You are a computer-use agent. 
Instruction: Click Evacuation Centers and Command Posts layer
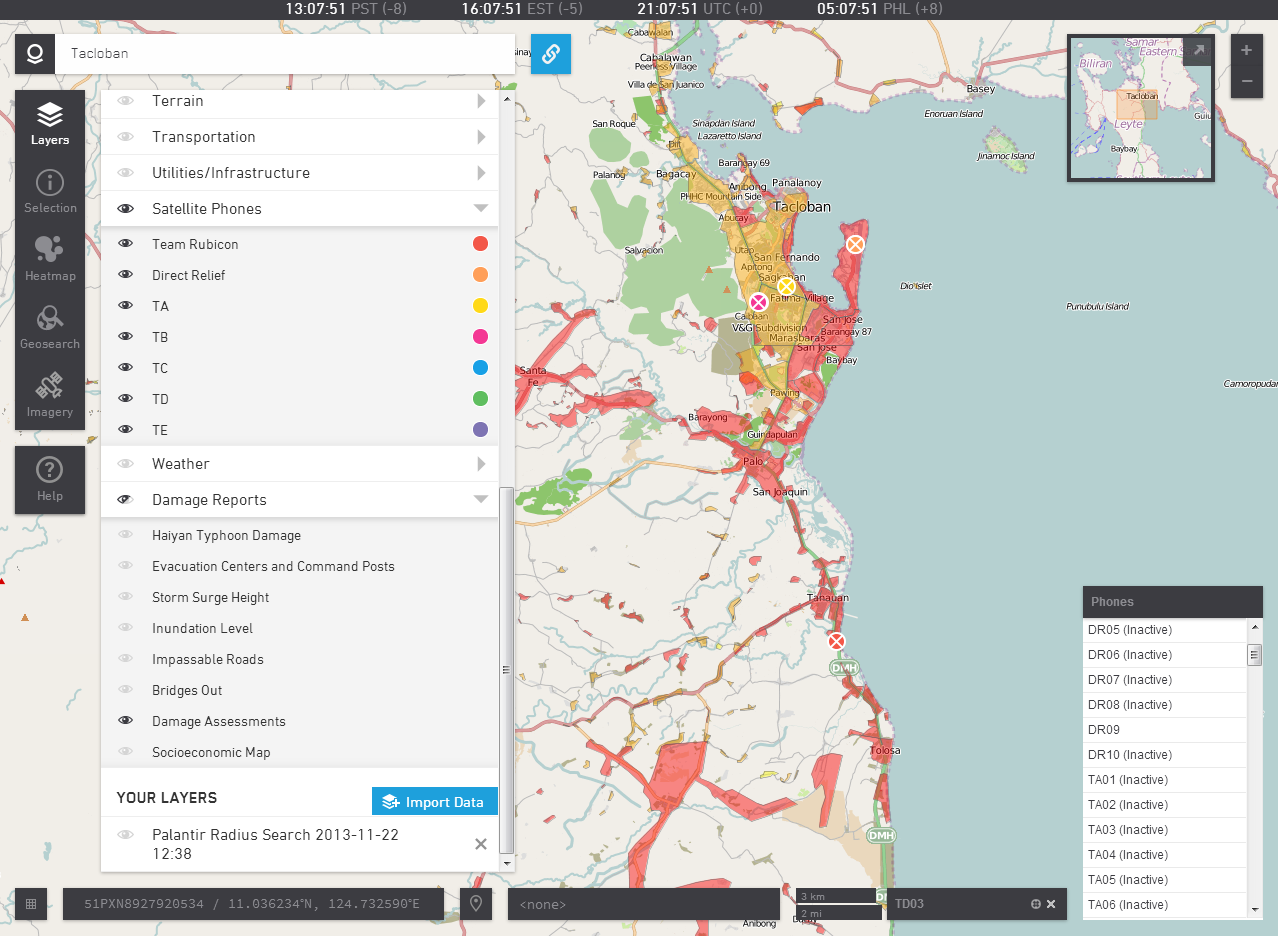point(273,566)
